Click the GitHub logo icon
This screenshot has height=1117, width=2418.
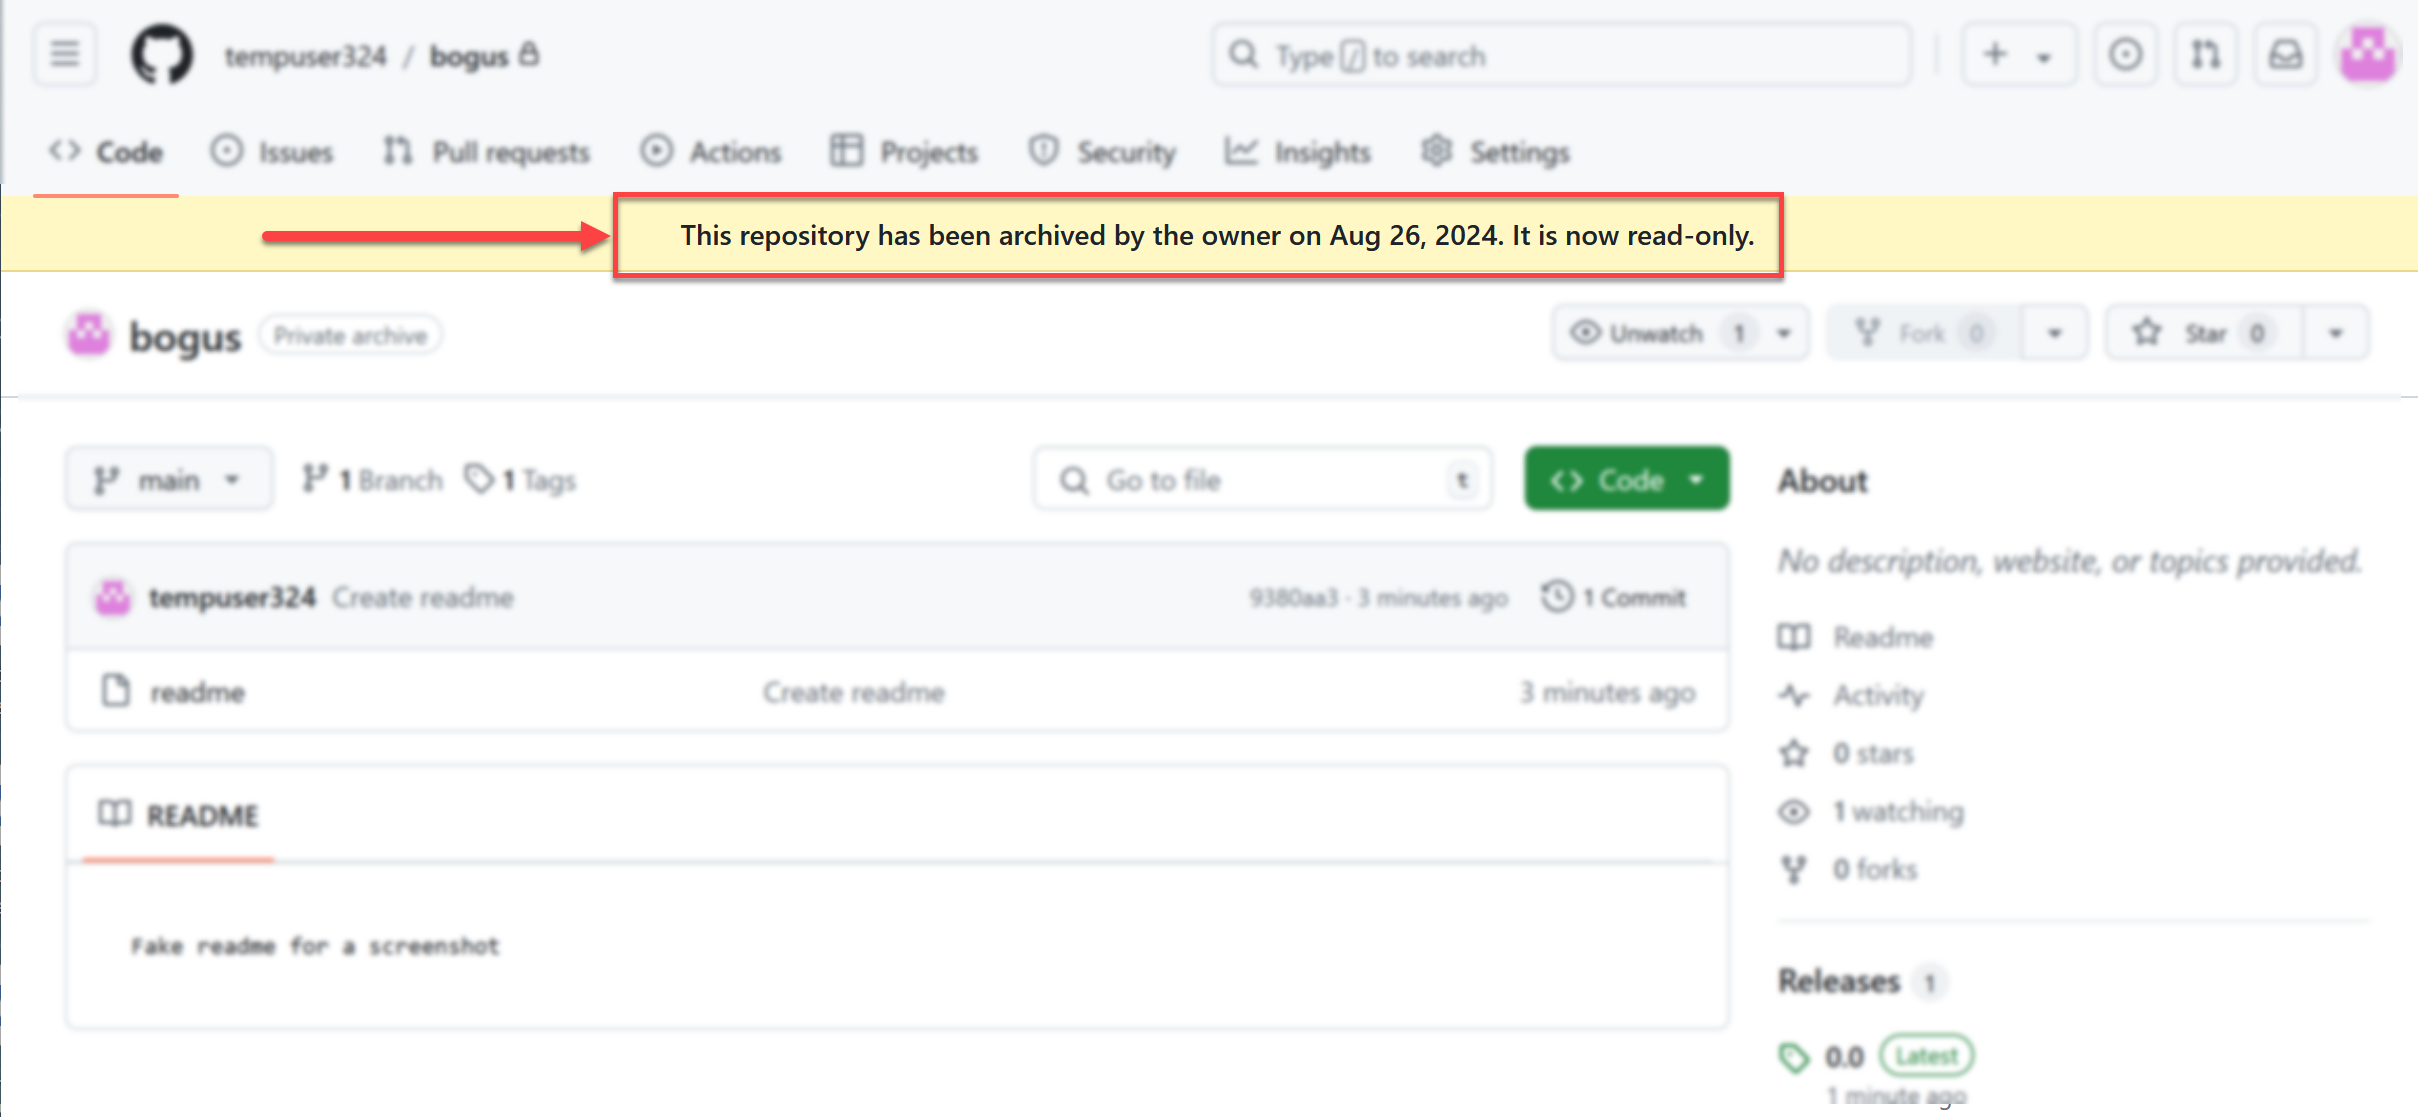(x=161, y=54)
